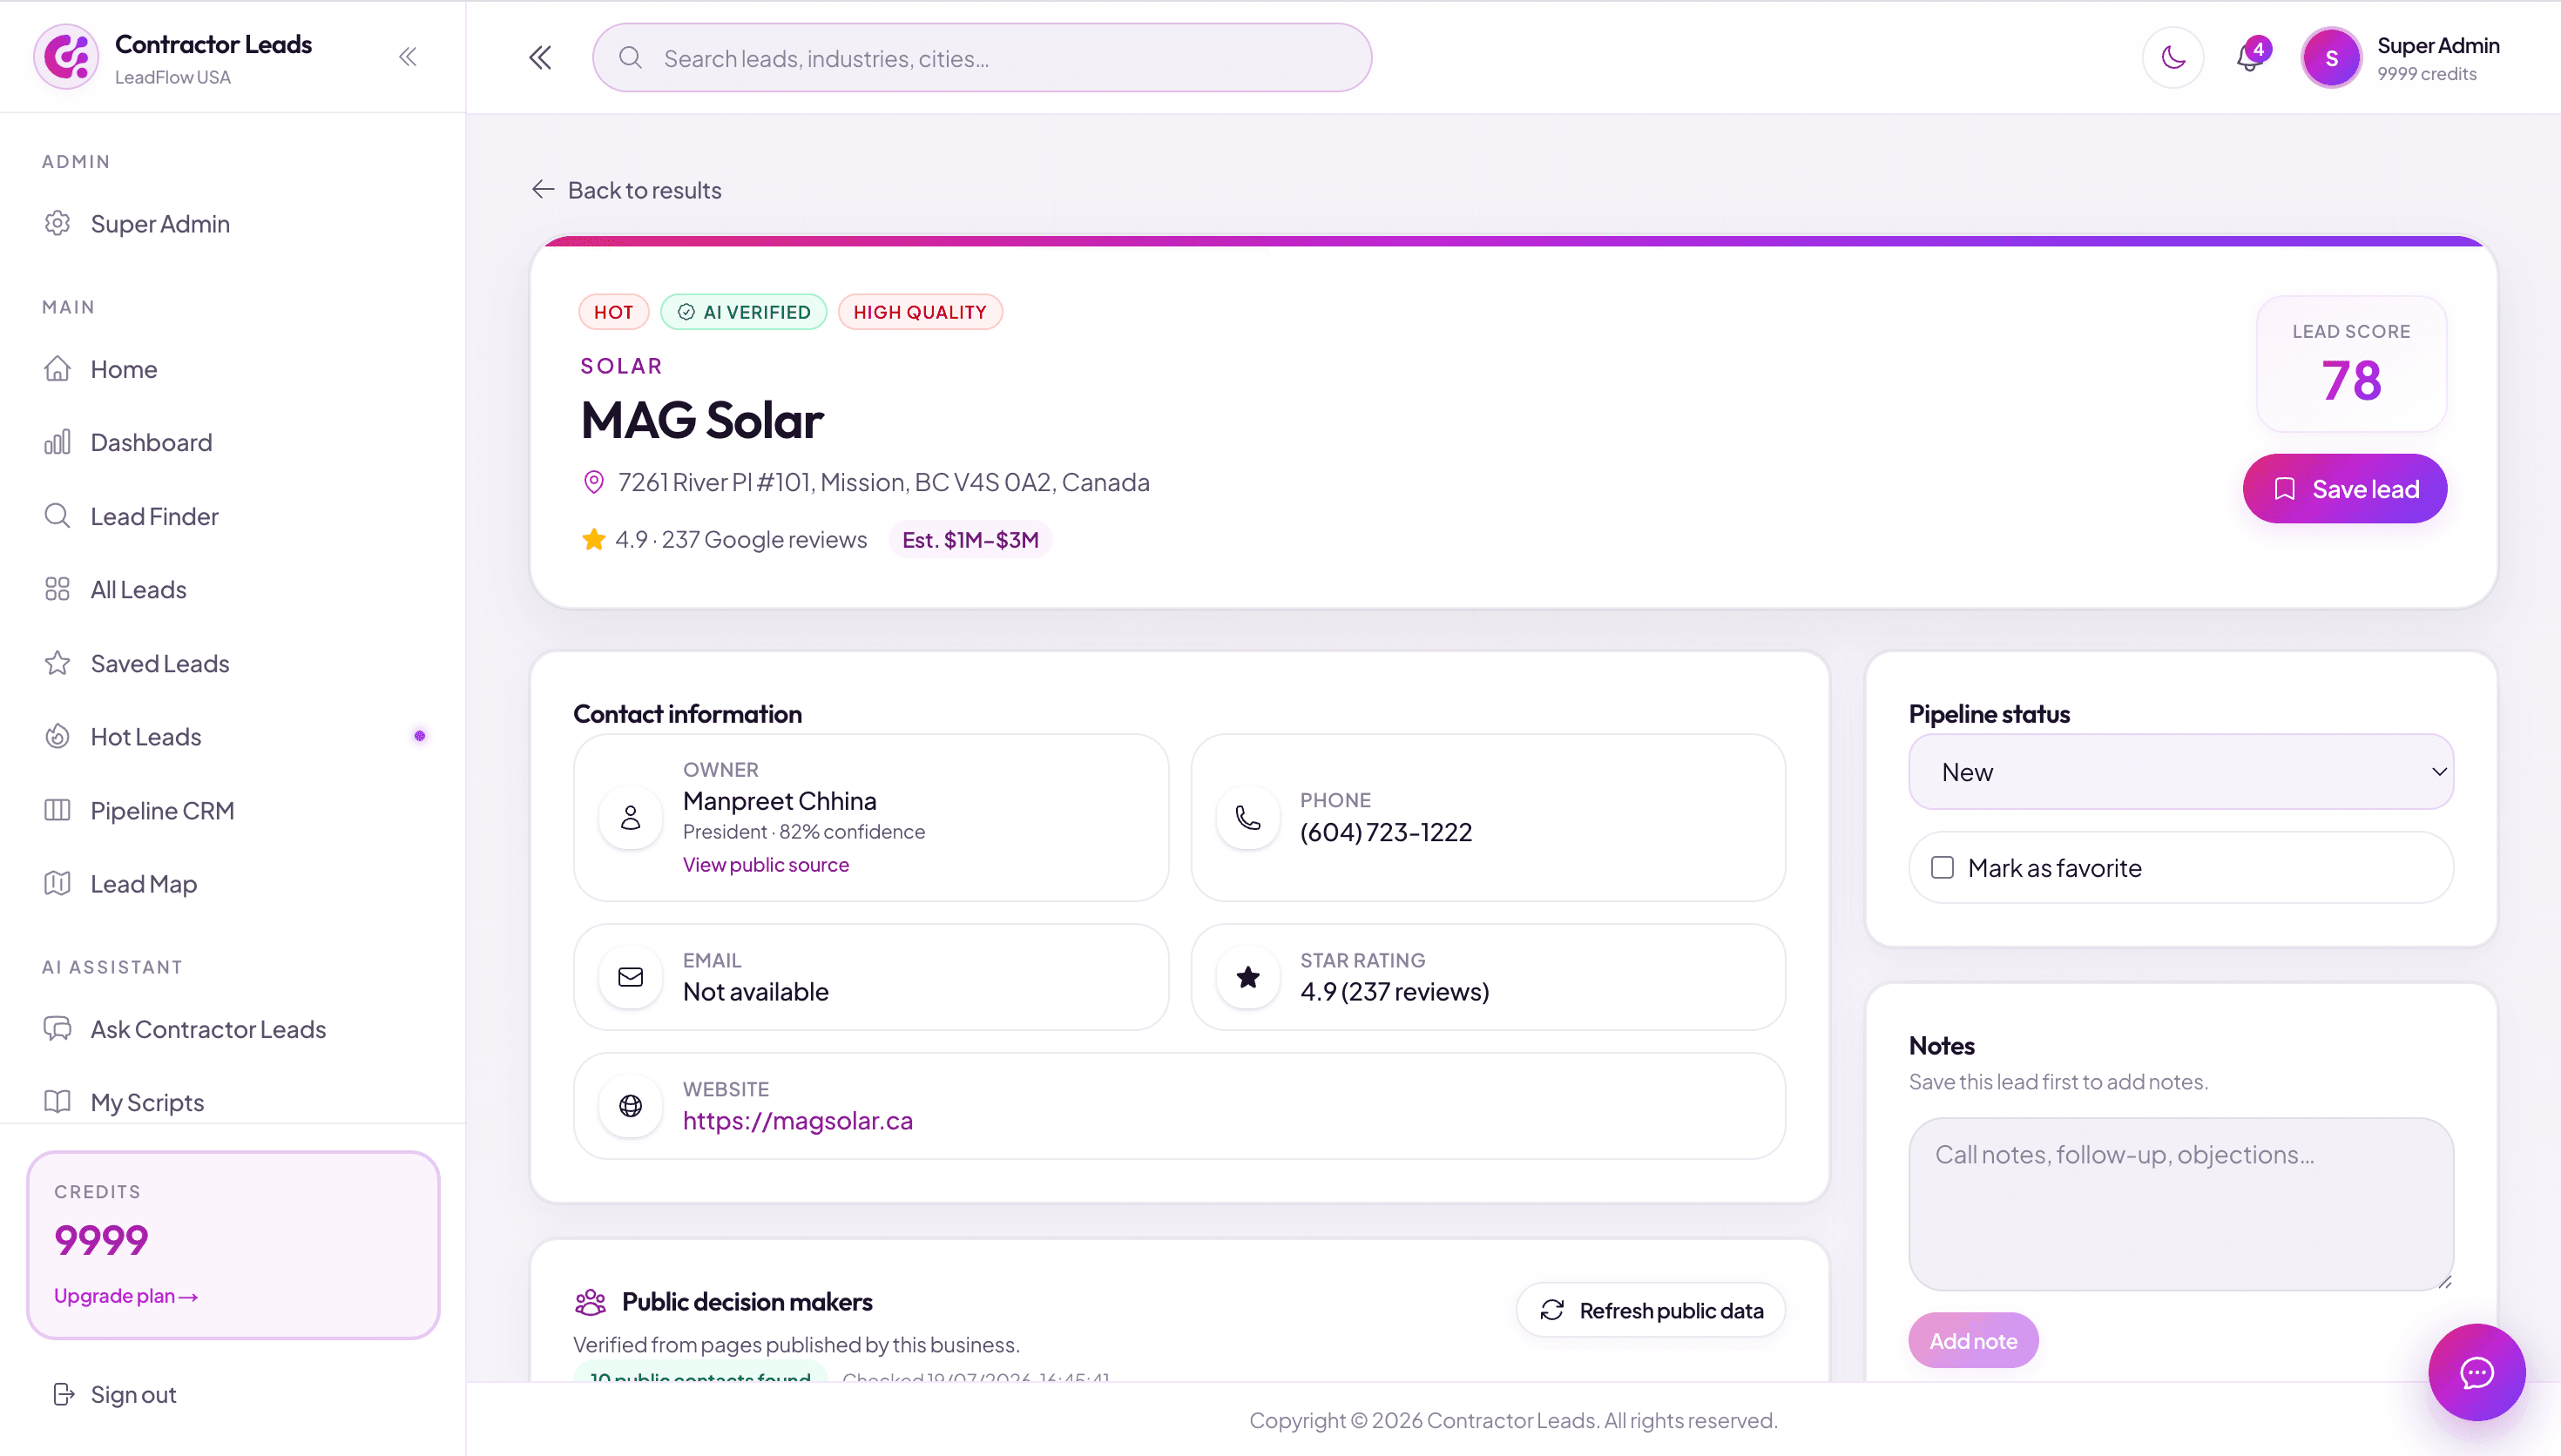Viewport: 2561px width, 1456px height.
Task: Click the Add note button
Action: 1973,1341
